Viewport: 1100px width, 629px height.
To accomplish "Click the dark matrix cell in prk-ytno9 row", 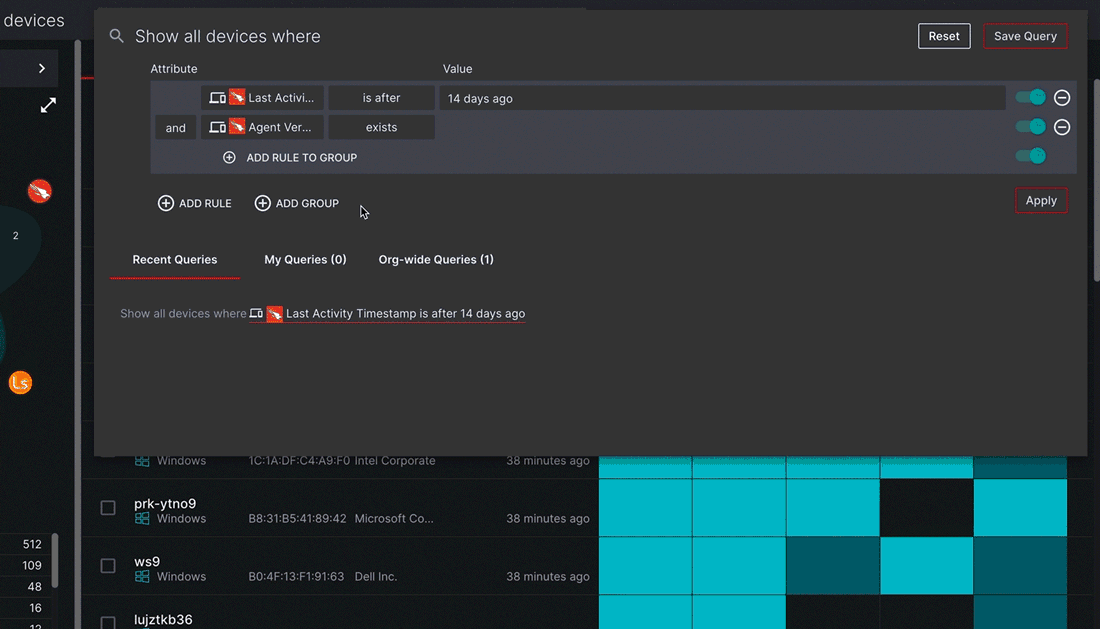I will tap(926, 508).
